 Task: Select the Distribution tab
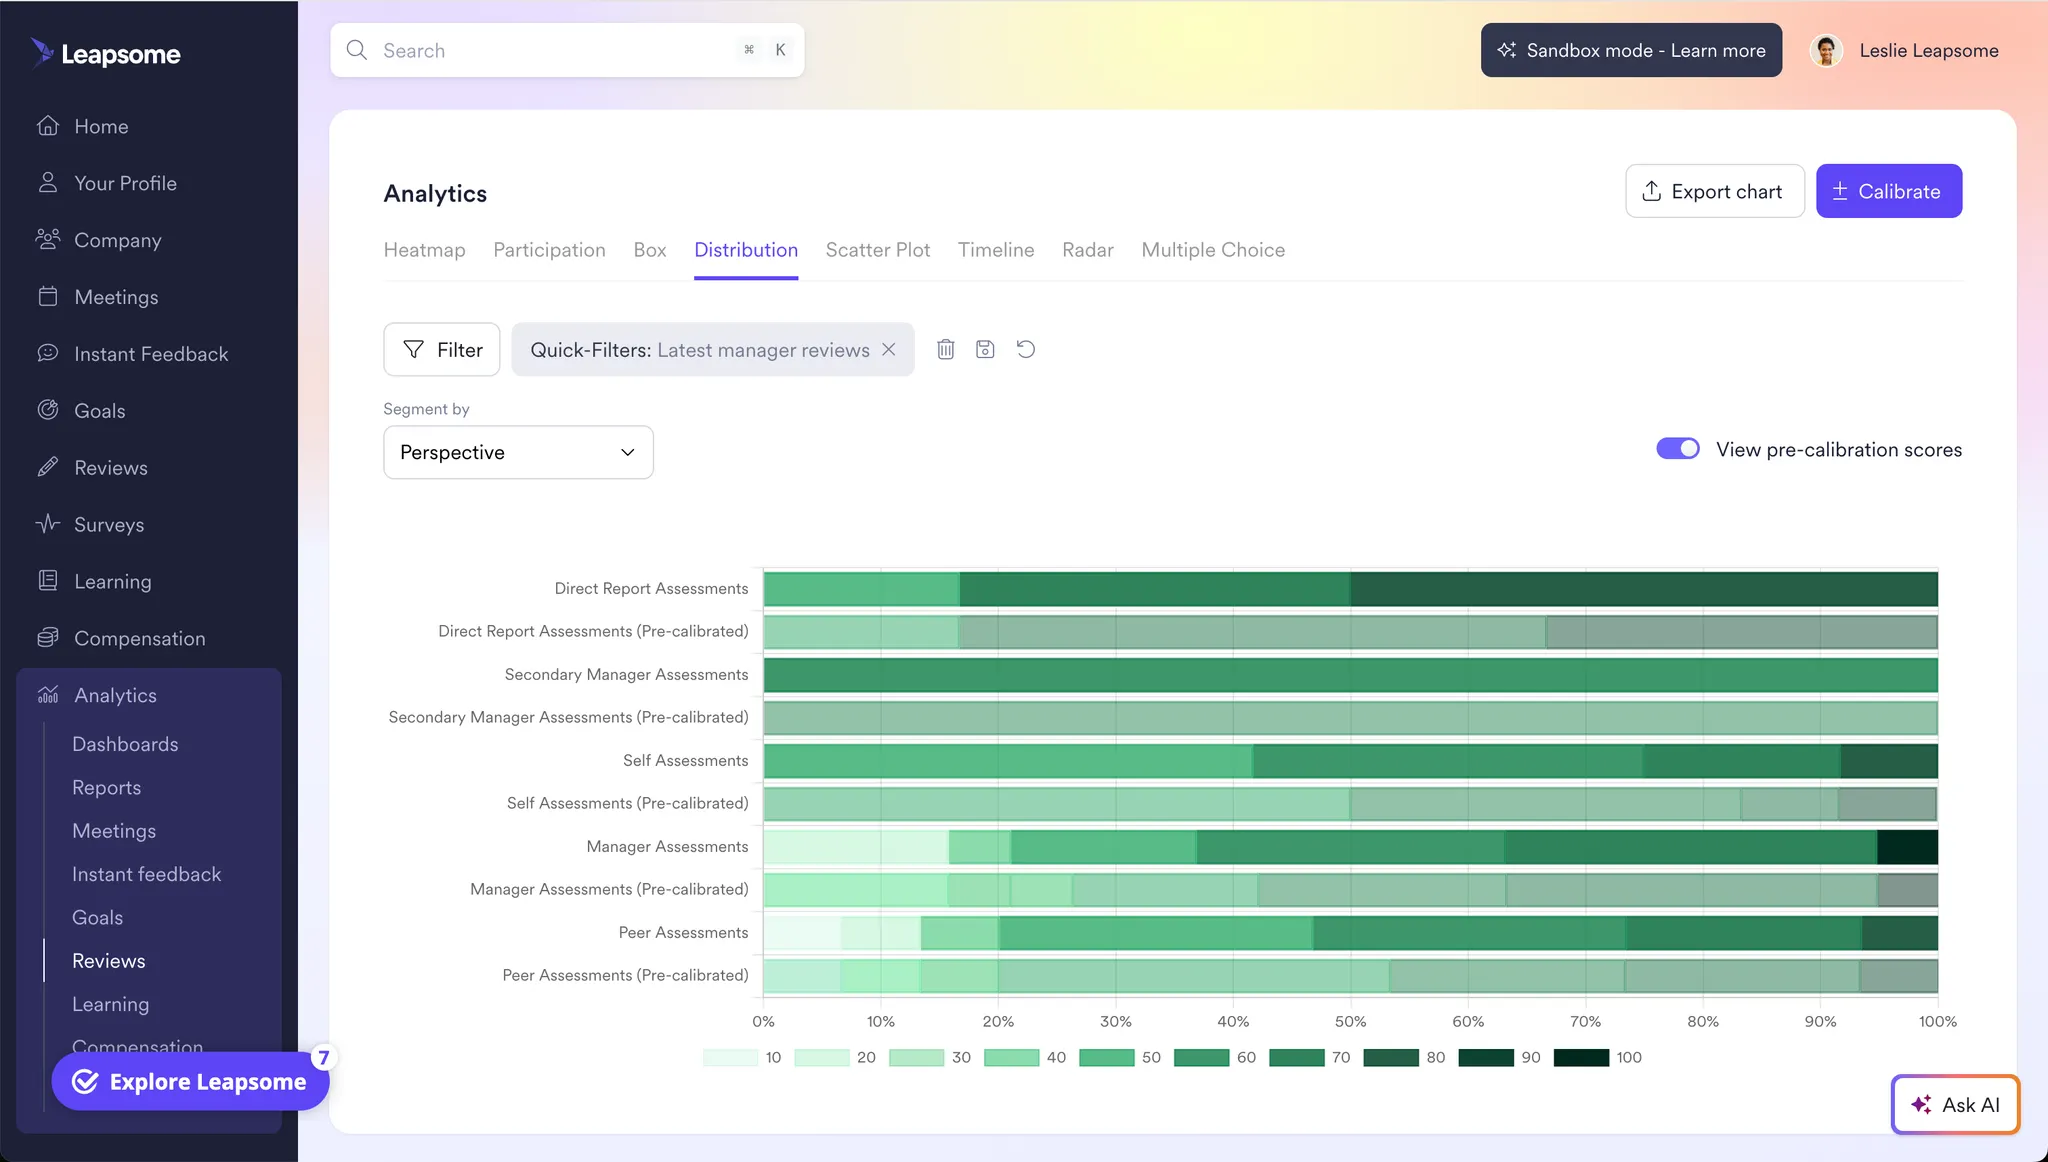coord(746,250)
